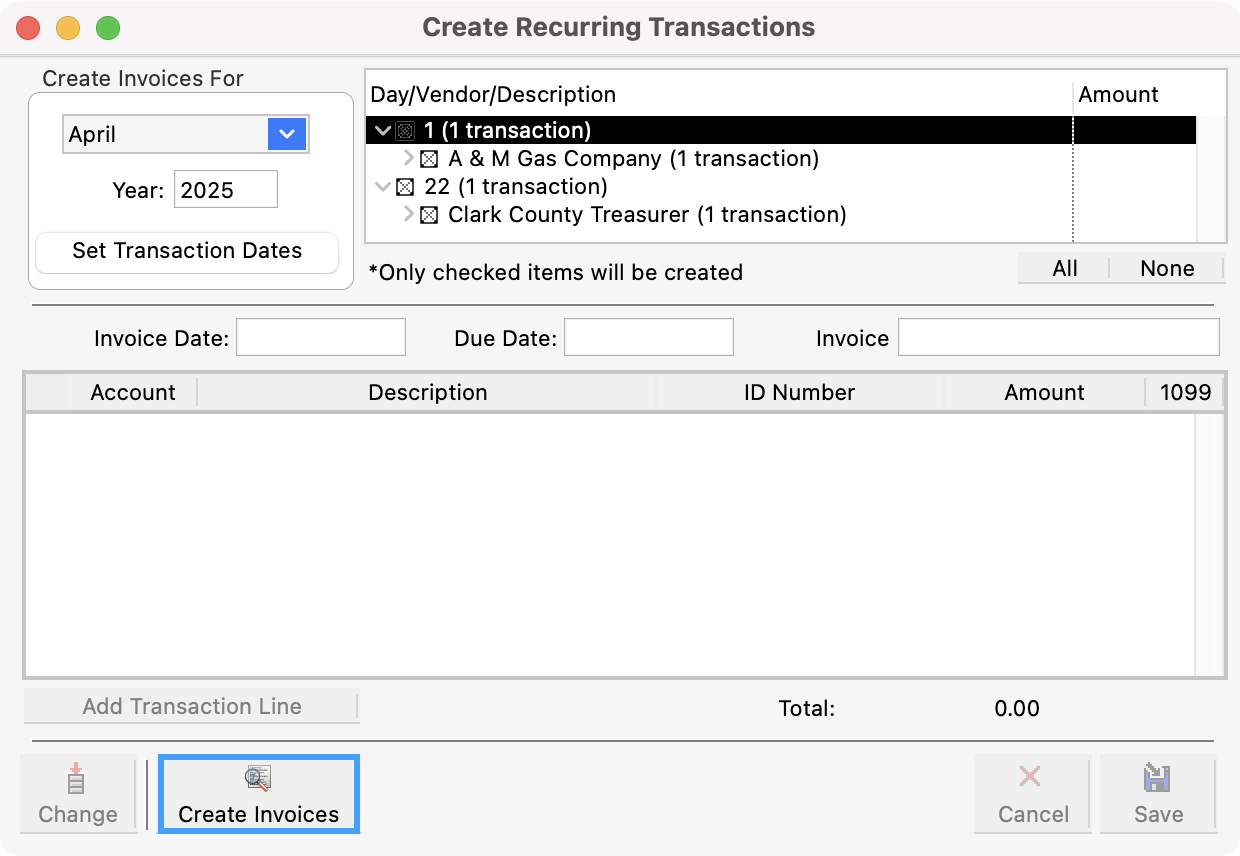Open the April month dropdown
This screenshot has height=856, width=1240.
(286, 134)
